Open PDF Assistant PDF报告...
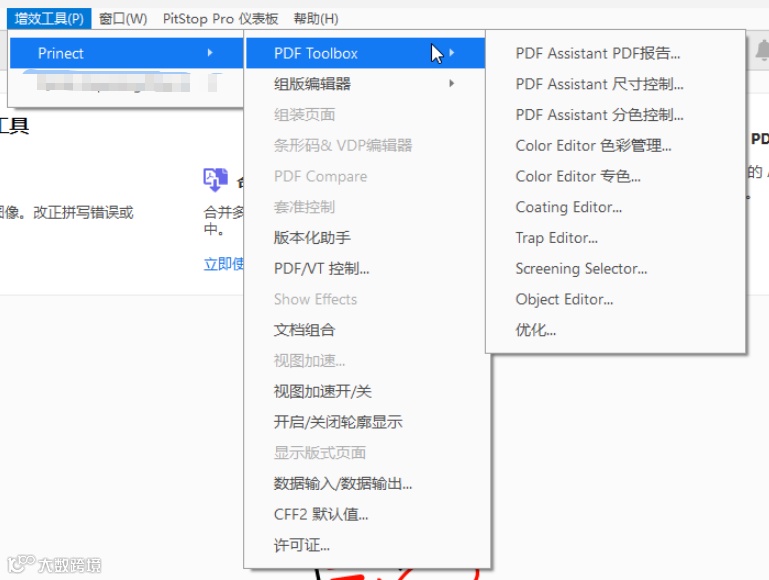769x580 pixels. (x=615, y=53)
